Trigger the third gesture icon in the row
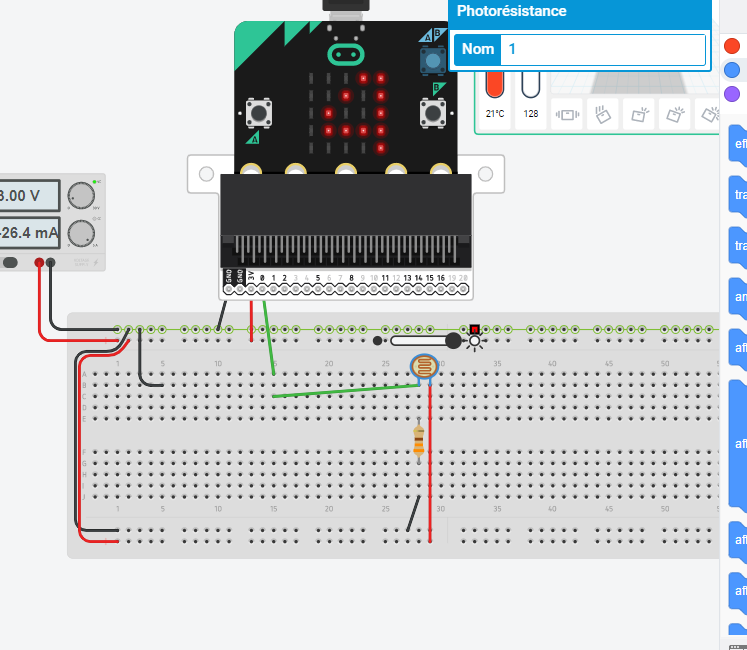 pos(639,114)
